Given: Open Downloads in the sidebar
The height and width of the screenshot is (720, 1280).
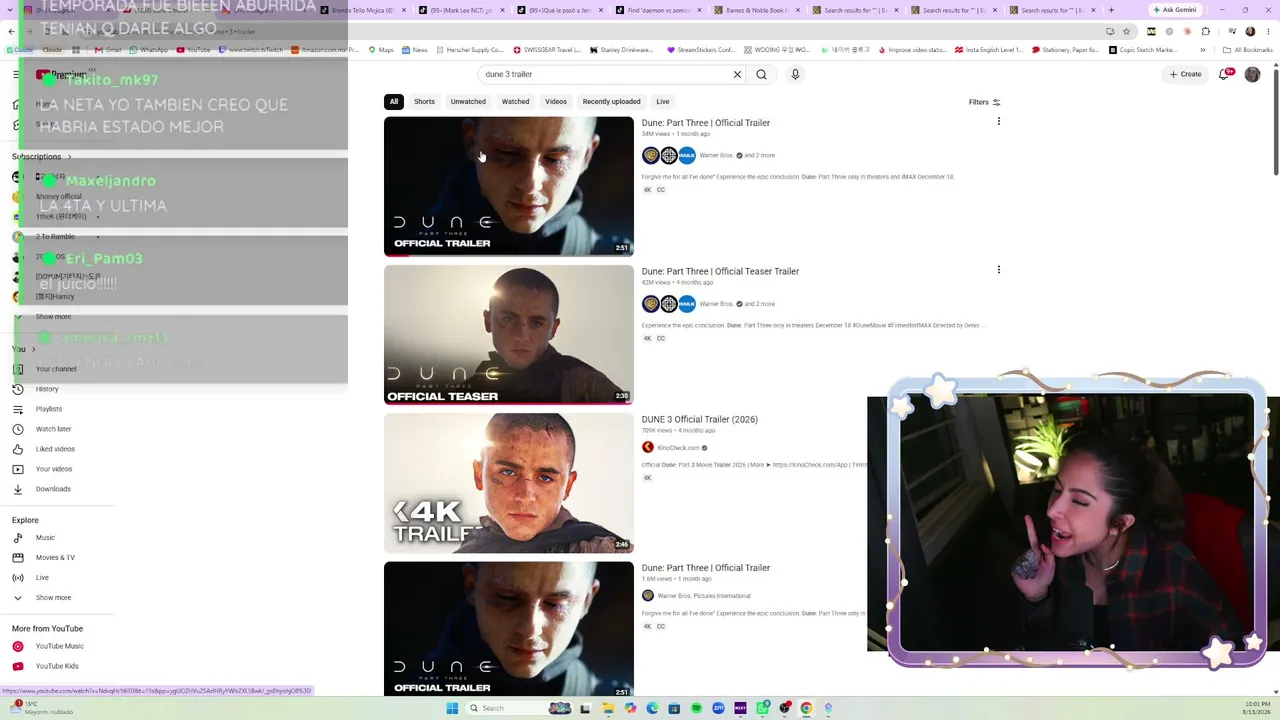Looking at the screenshot, I should 53,489.
